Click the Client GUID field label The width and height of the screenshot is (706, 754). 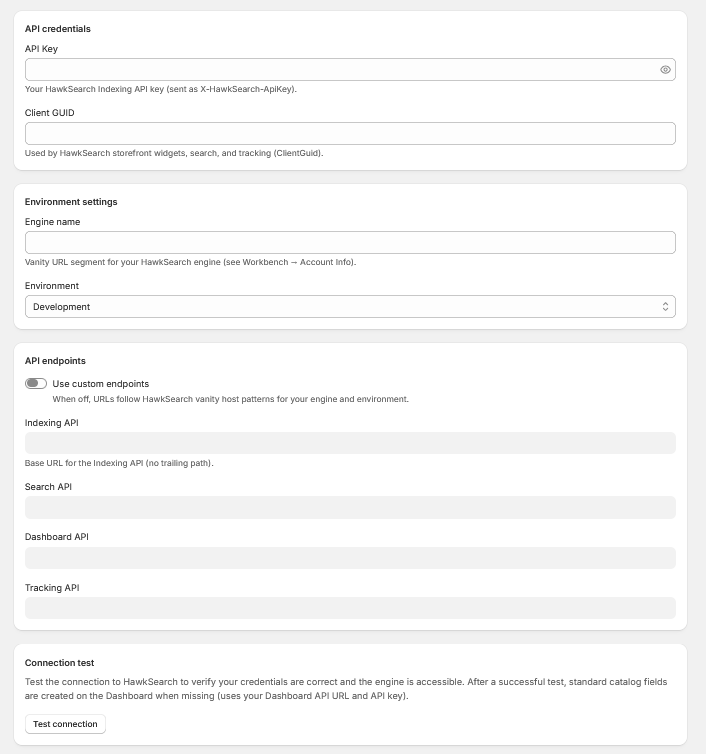50,113
